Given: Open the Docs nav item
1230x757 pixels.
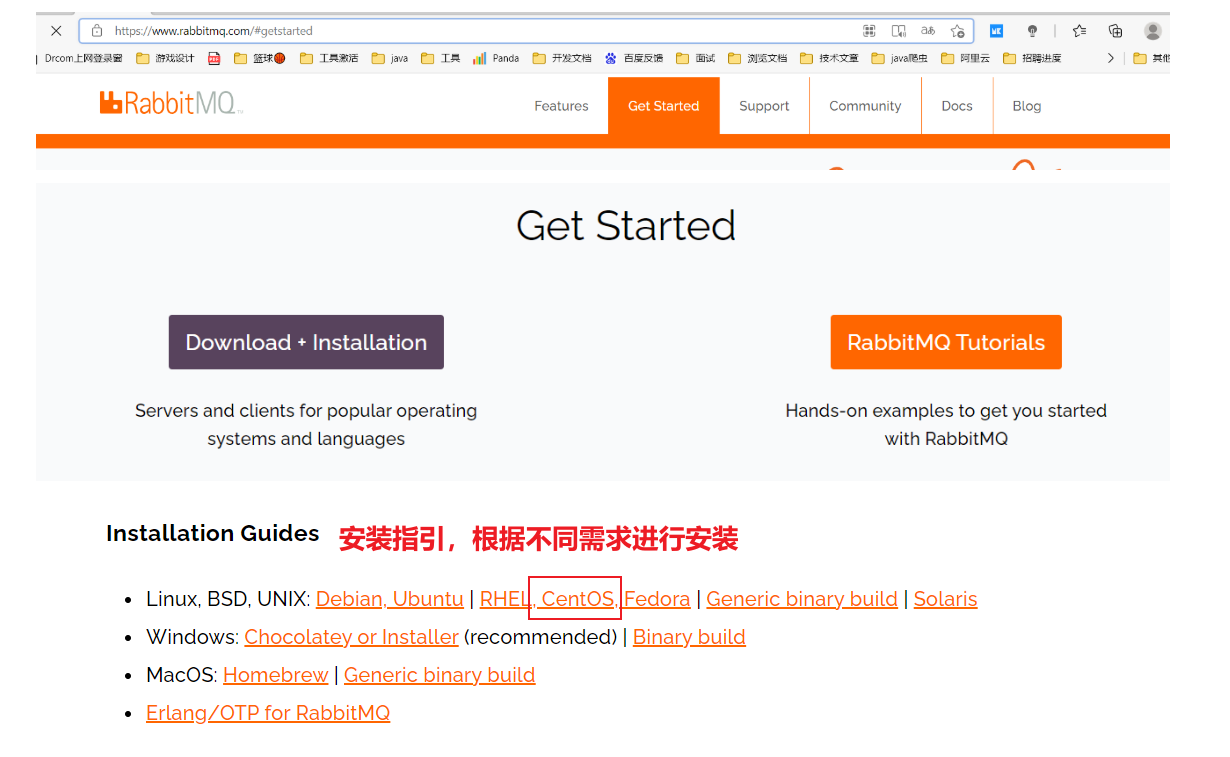Looking at the screenshot, I should (x=957, y=106).
